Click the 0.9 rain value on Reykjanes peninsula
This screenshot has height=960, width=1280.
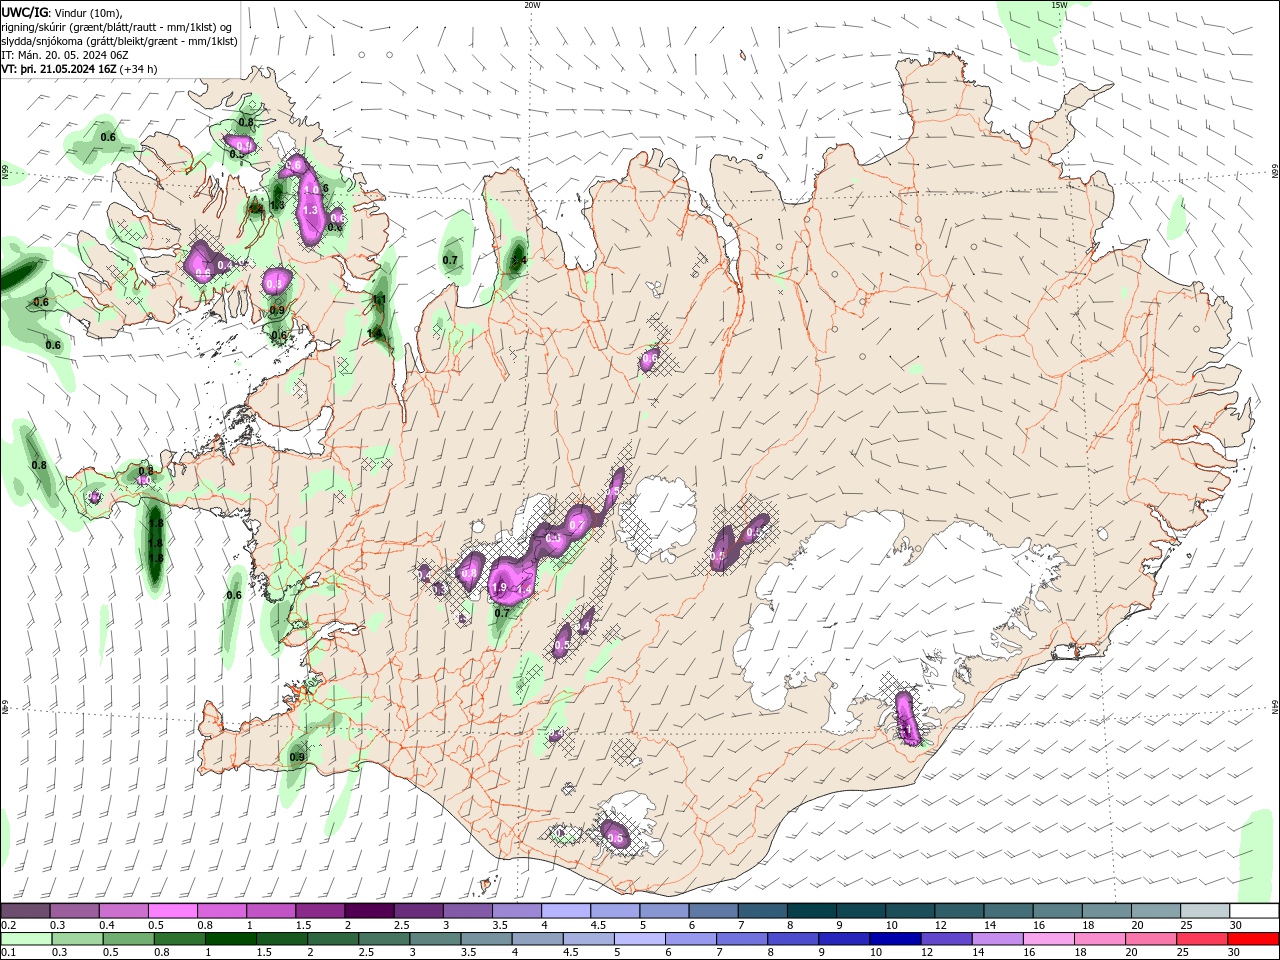pyautogui.click(x=297, y=757)
